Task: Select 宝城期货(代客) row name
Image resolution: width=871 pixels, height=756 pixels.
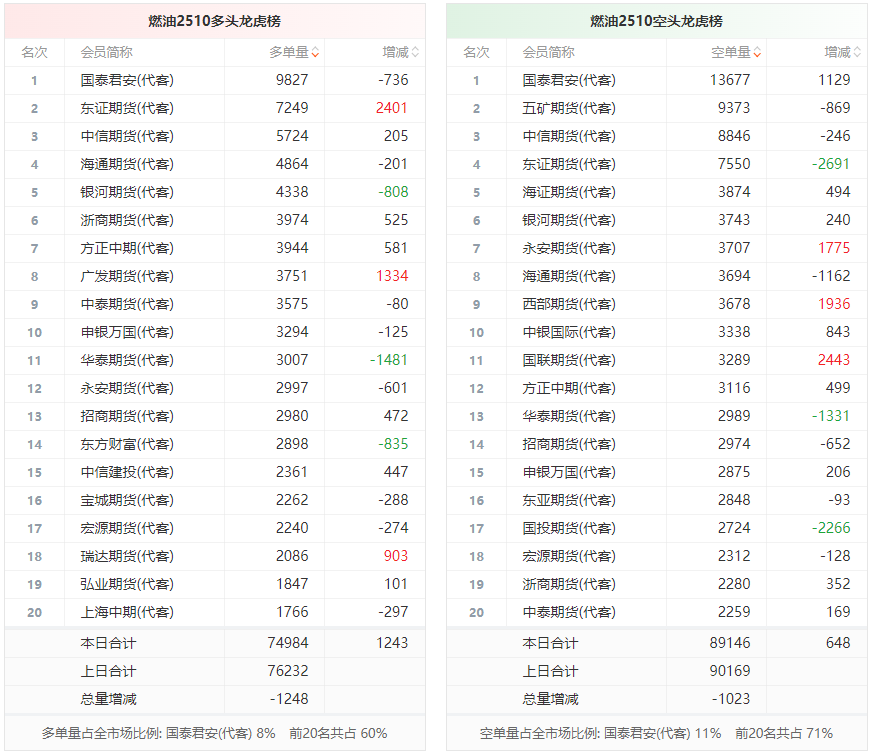Action: click(127, 500)
